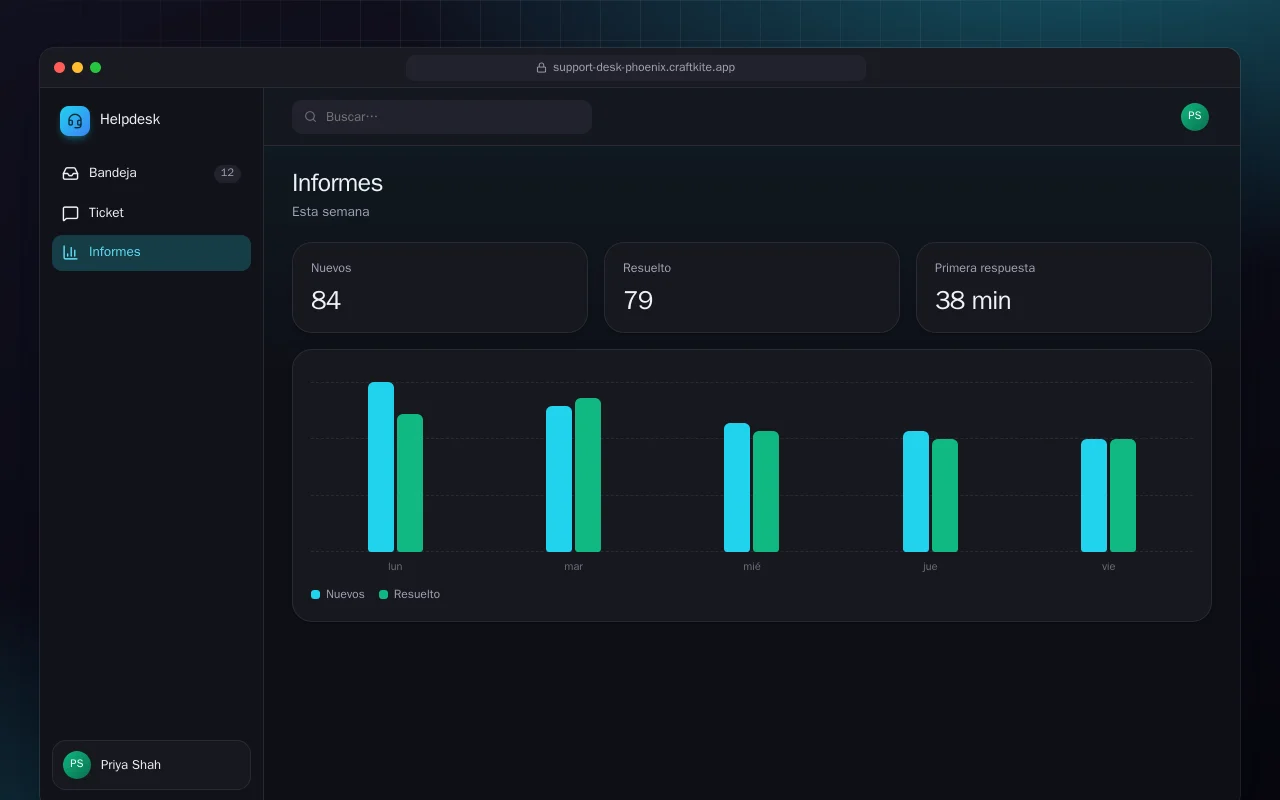The image size is (1280, 800).
Task: Click the Helpdesk app name text
Action: (x=130, y=120)
